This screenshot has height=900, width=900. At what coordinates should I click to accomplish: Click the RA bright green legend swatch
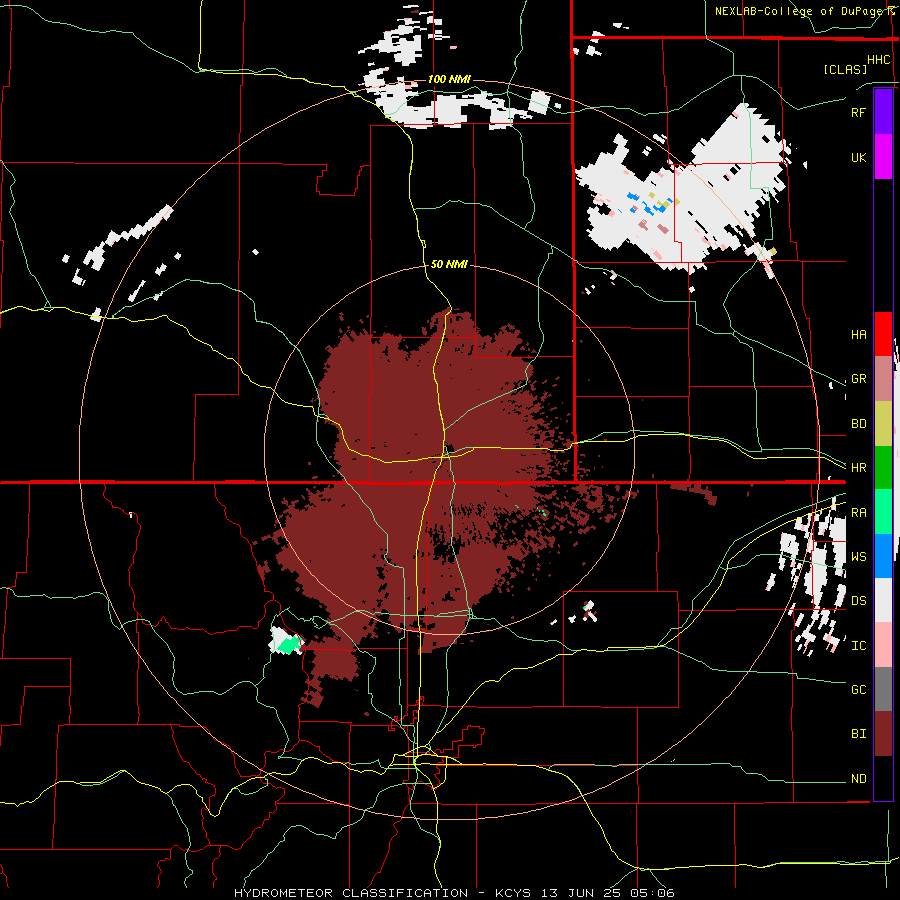pyautogui.click(x=883, y=512)
